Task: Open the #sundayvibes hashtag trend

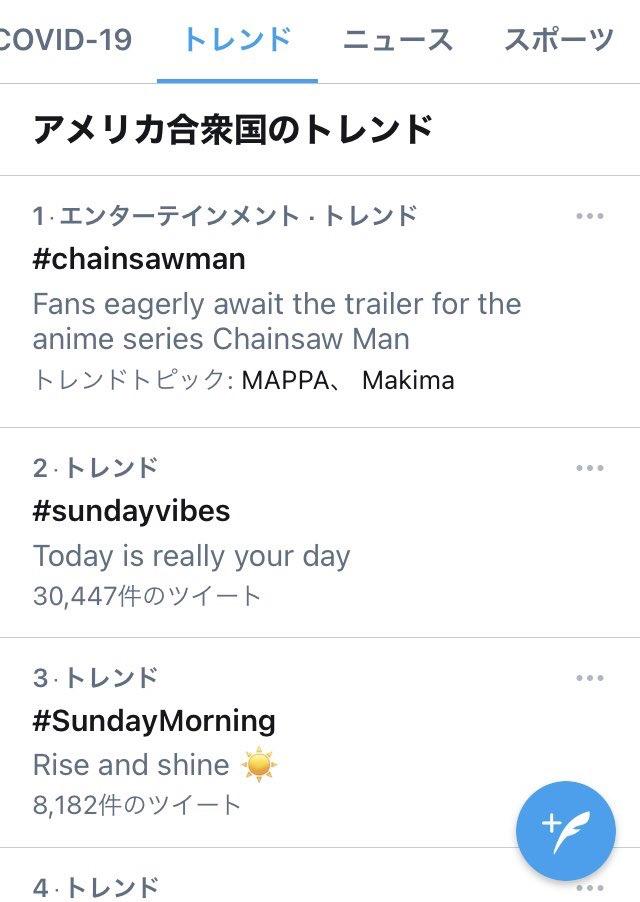Action: point(131,511)
